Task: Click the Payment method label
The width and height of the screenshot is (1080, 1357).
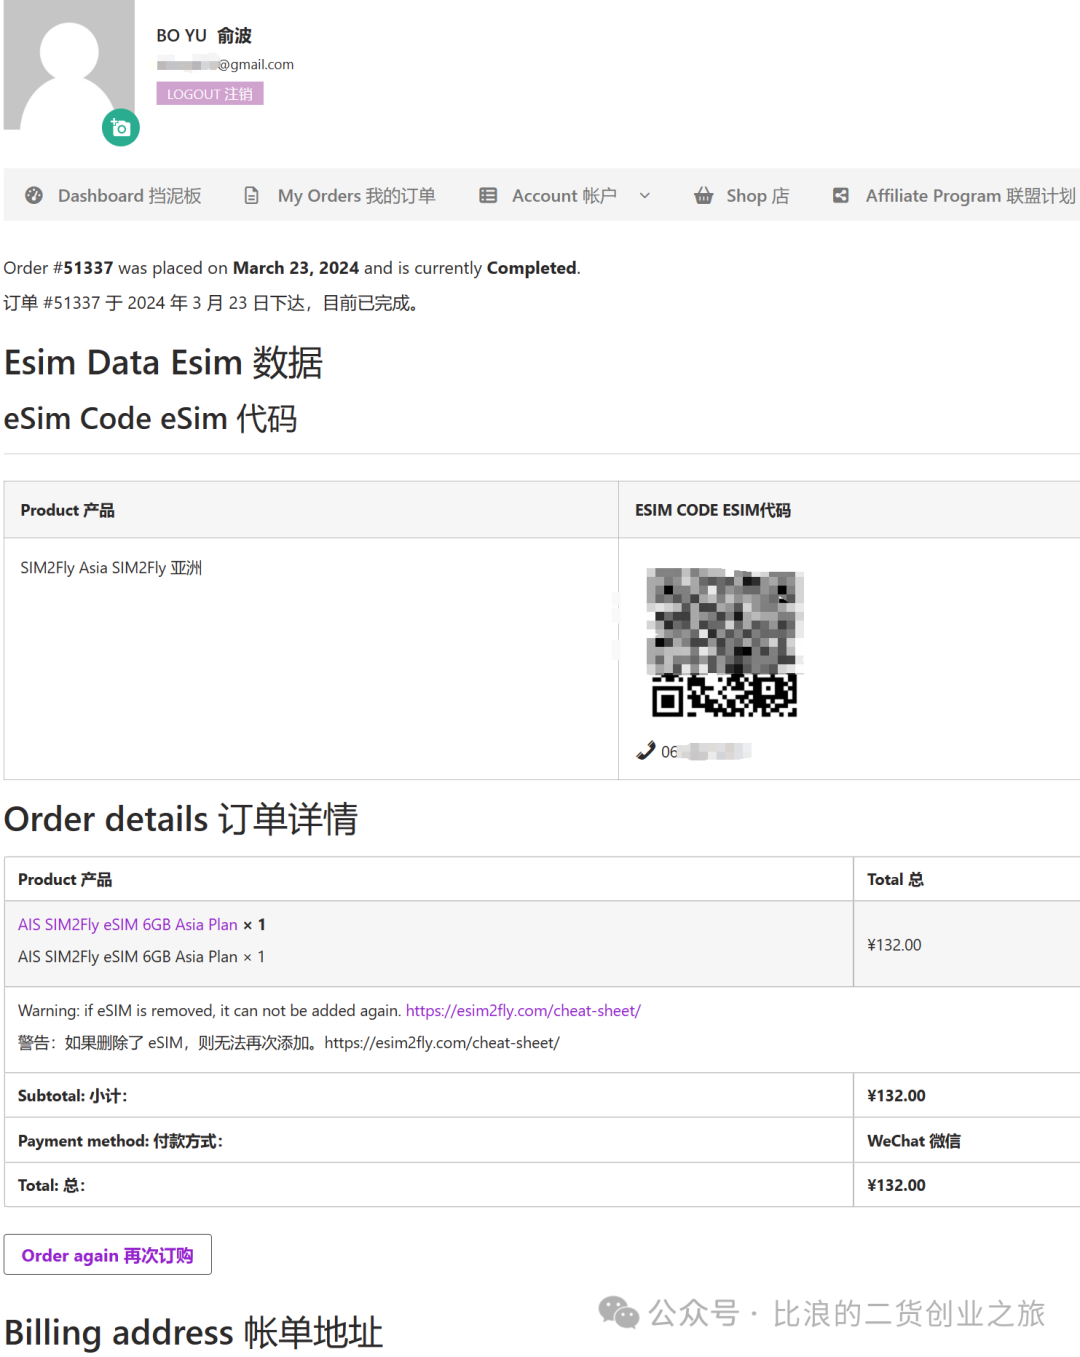Action: tap(120, 1141)
